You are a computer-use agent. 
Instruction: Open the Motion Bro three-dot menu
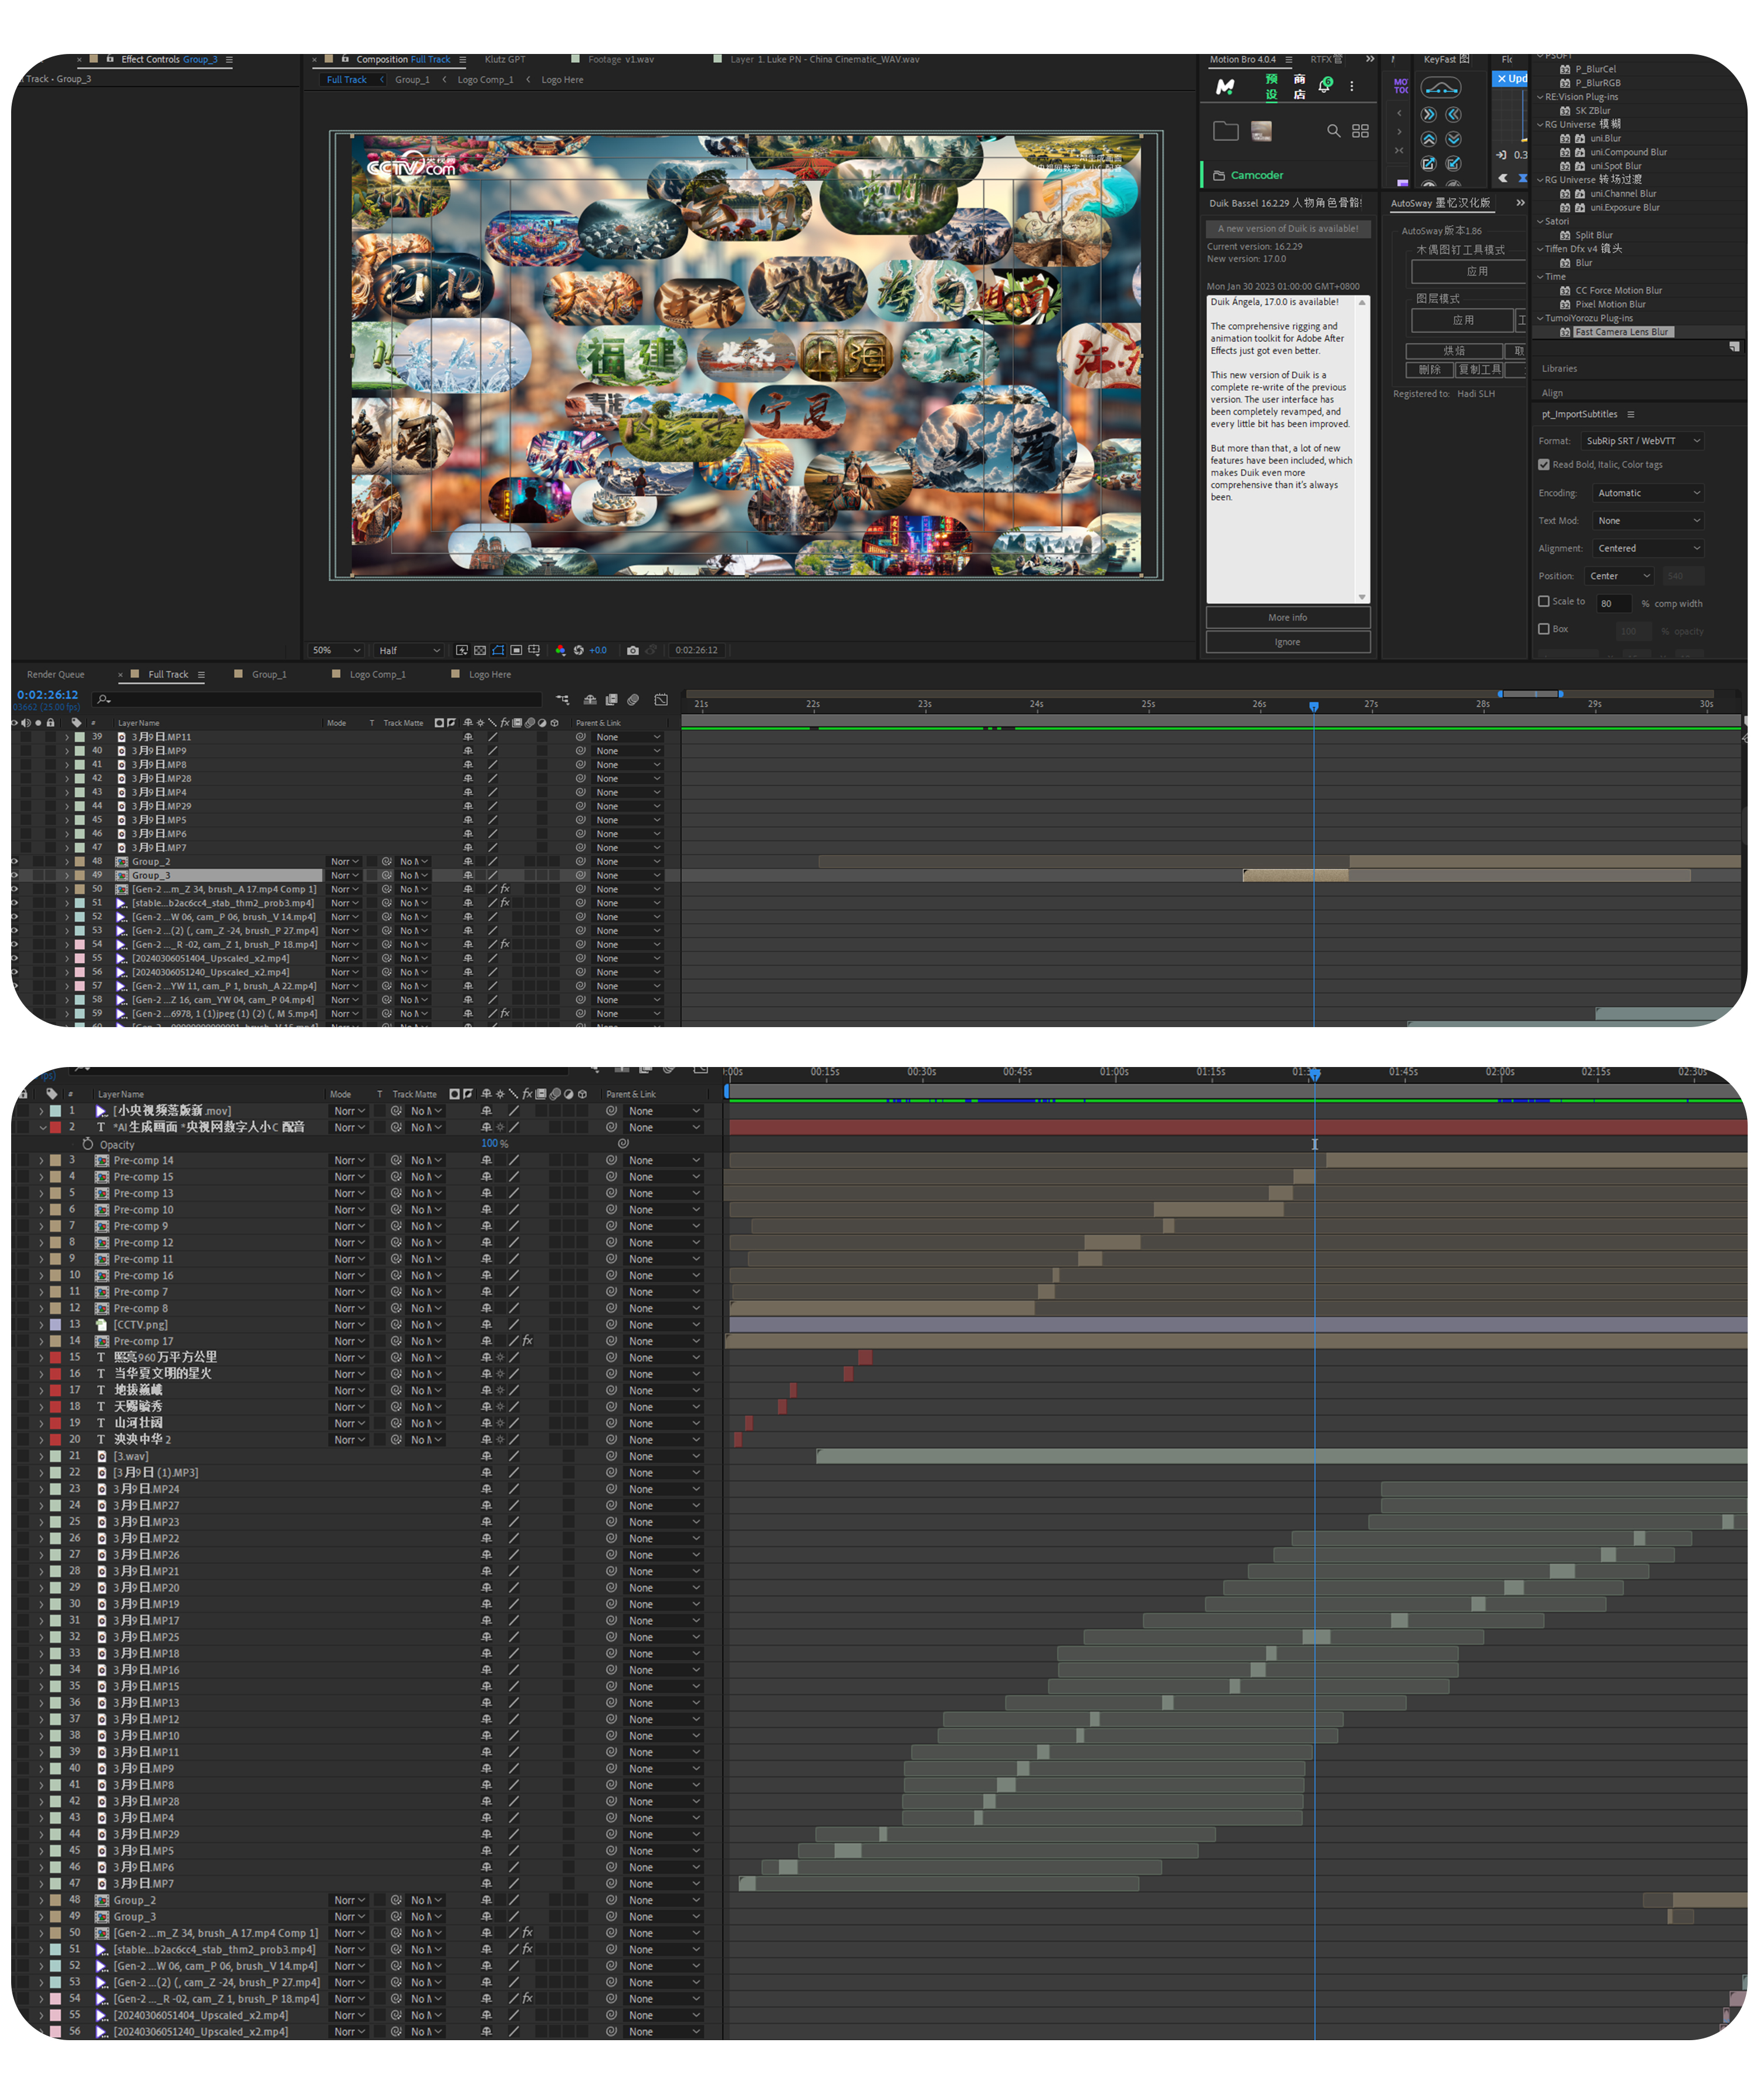pyautogui.click(x=1352, y=87)
